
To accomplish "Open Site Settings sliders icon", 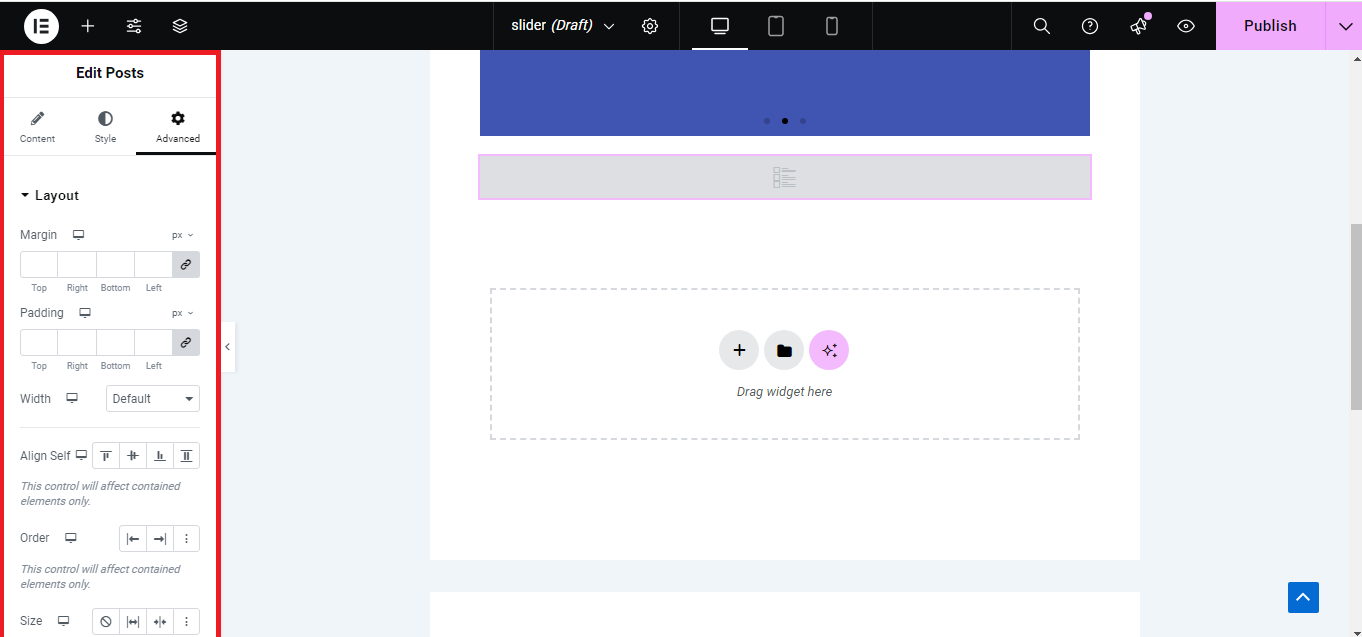I will point(134,26).
